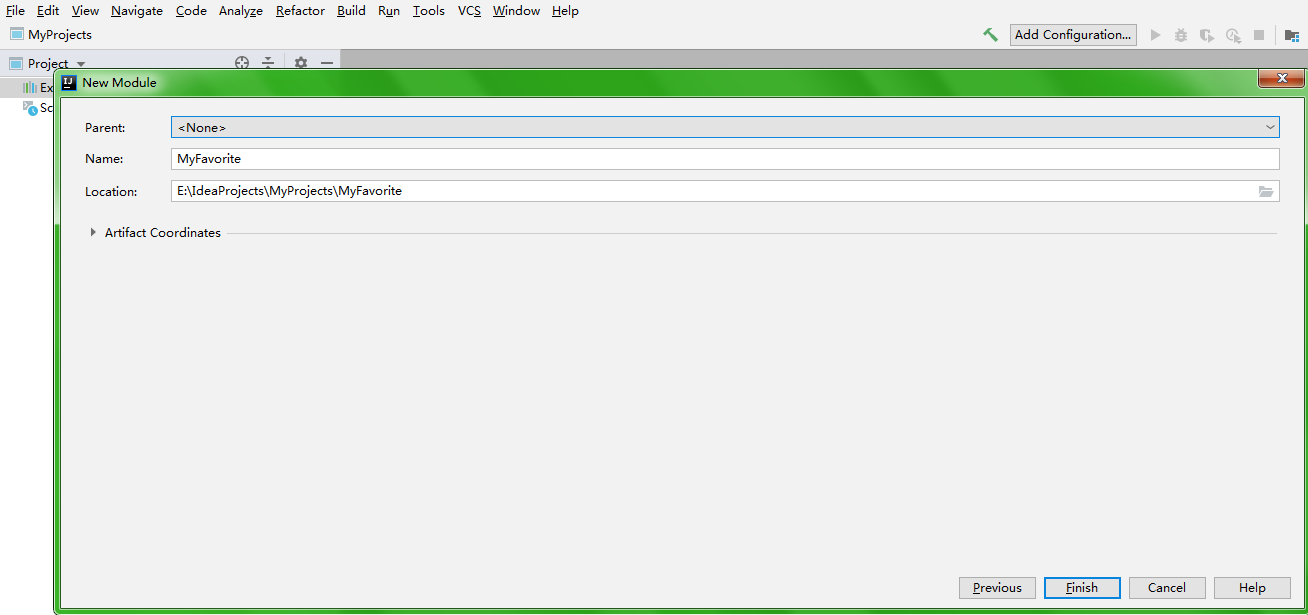Click the Debug bug icon
The height and width of the screenshot is (615, 1308).
1181,35
